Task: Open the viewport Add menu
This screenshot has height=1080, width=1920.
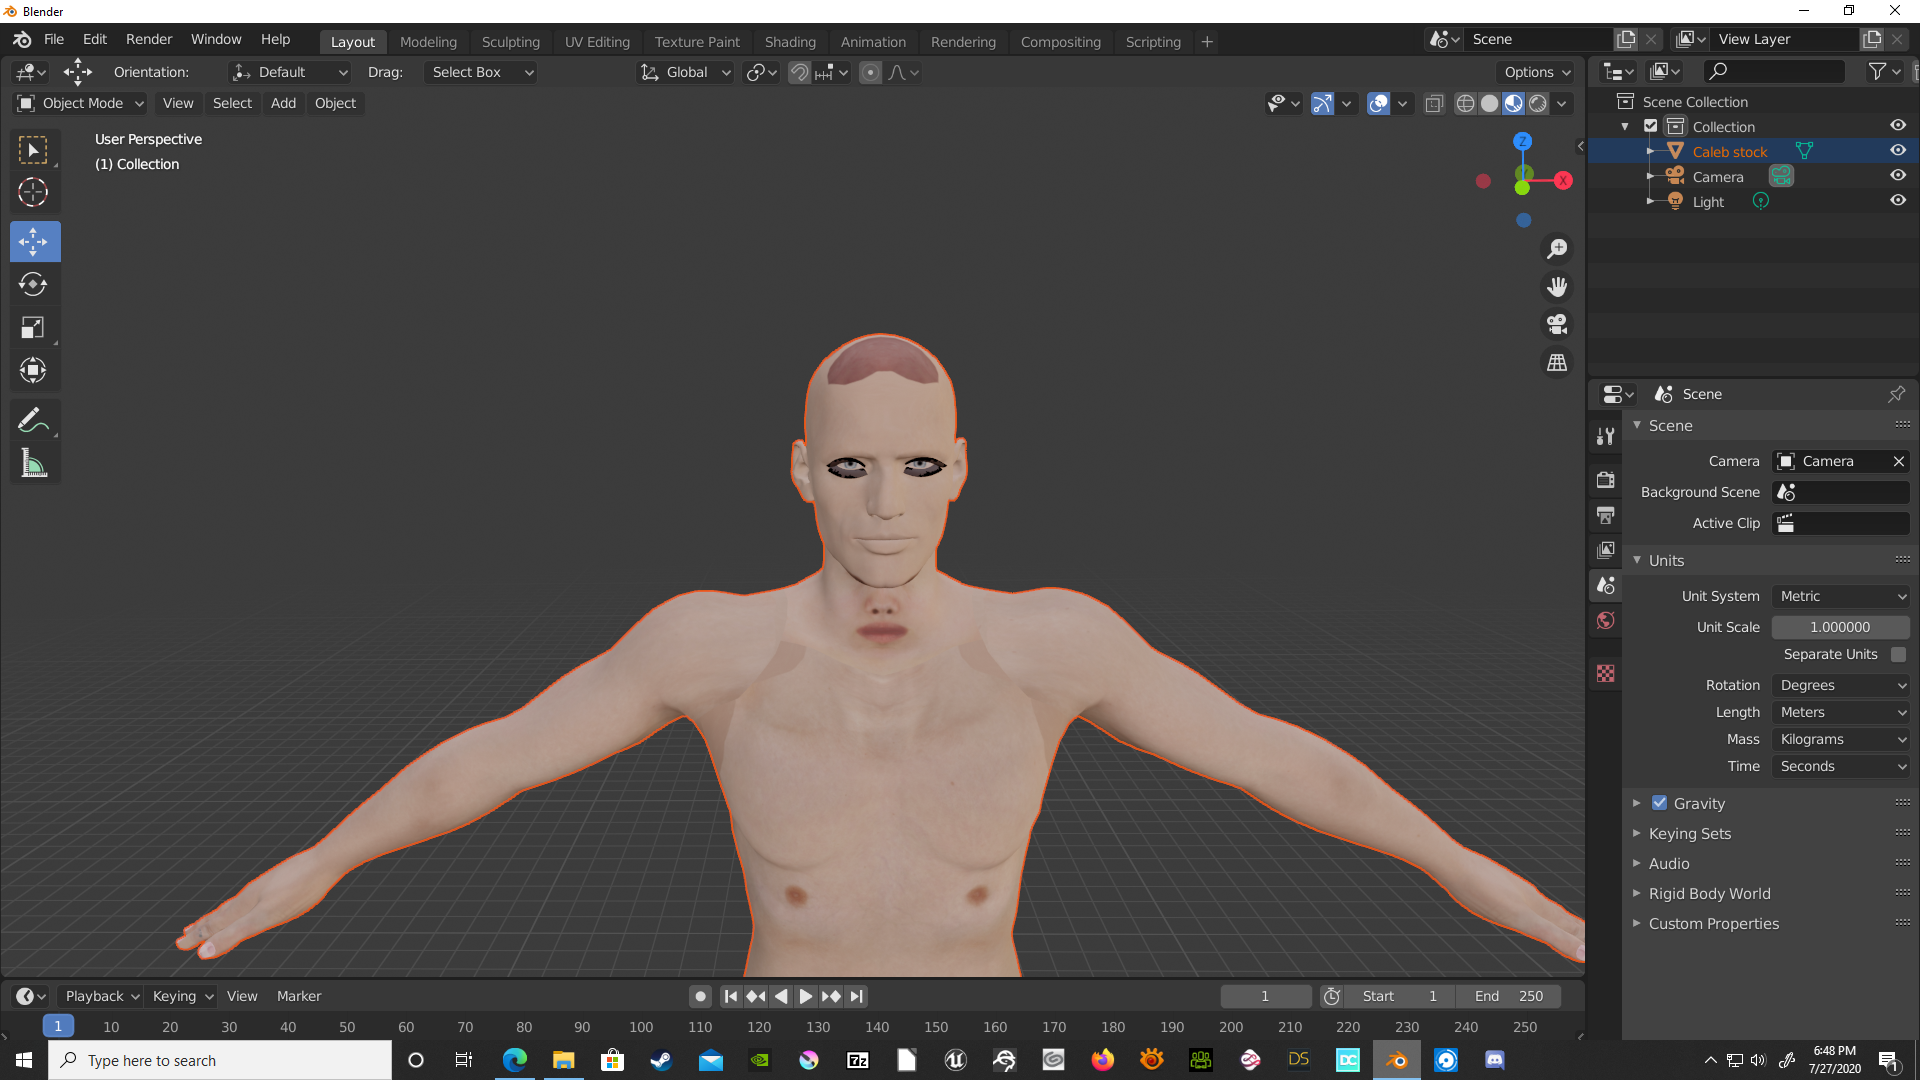Action: [x=283, y=103]
